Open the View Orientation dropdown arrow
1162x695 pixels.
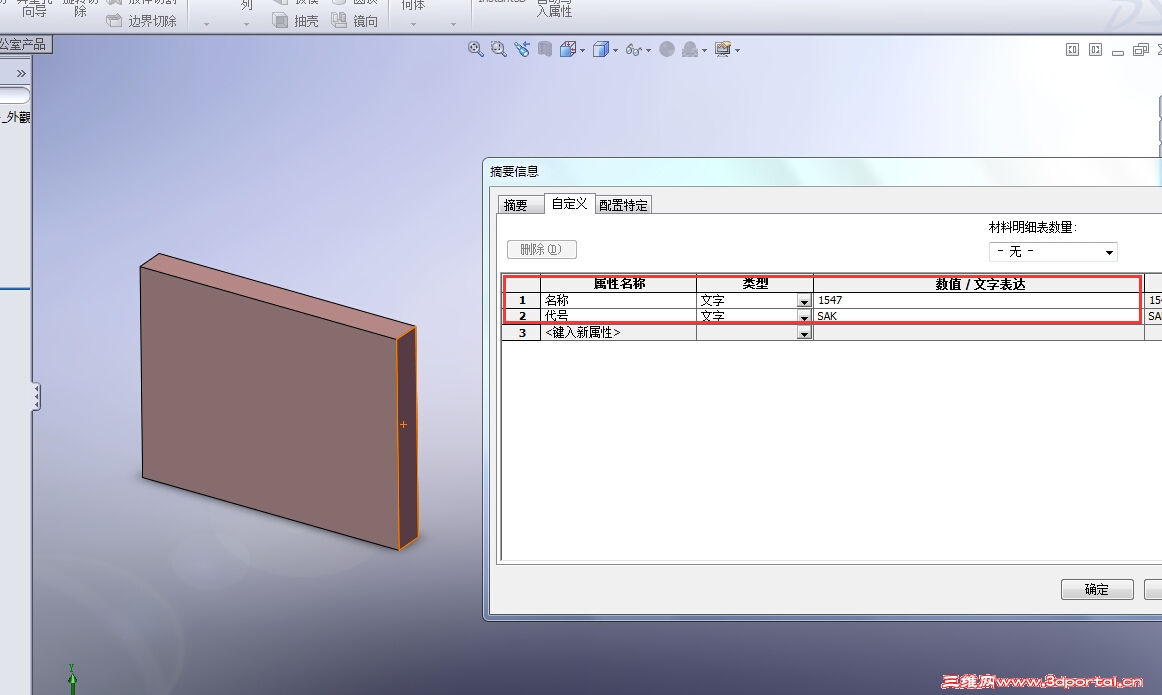pos(582,50)
